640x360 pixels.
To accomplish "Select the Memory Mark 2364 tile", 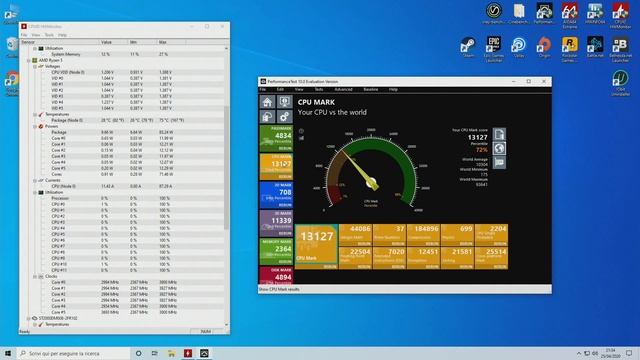I will tap(276, 252).
